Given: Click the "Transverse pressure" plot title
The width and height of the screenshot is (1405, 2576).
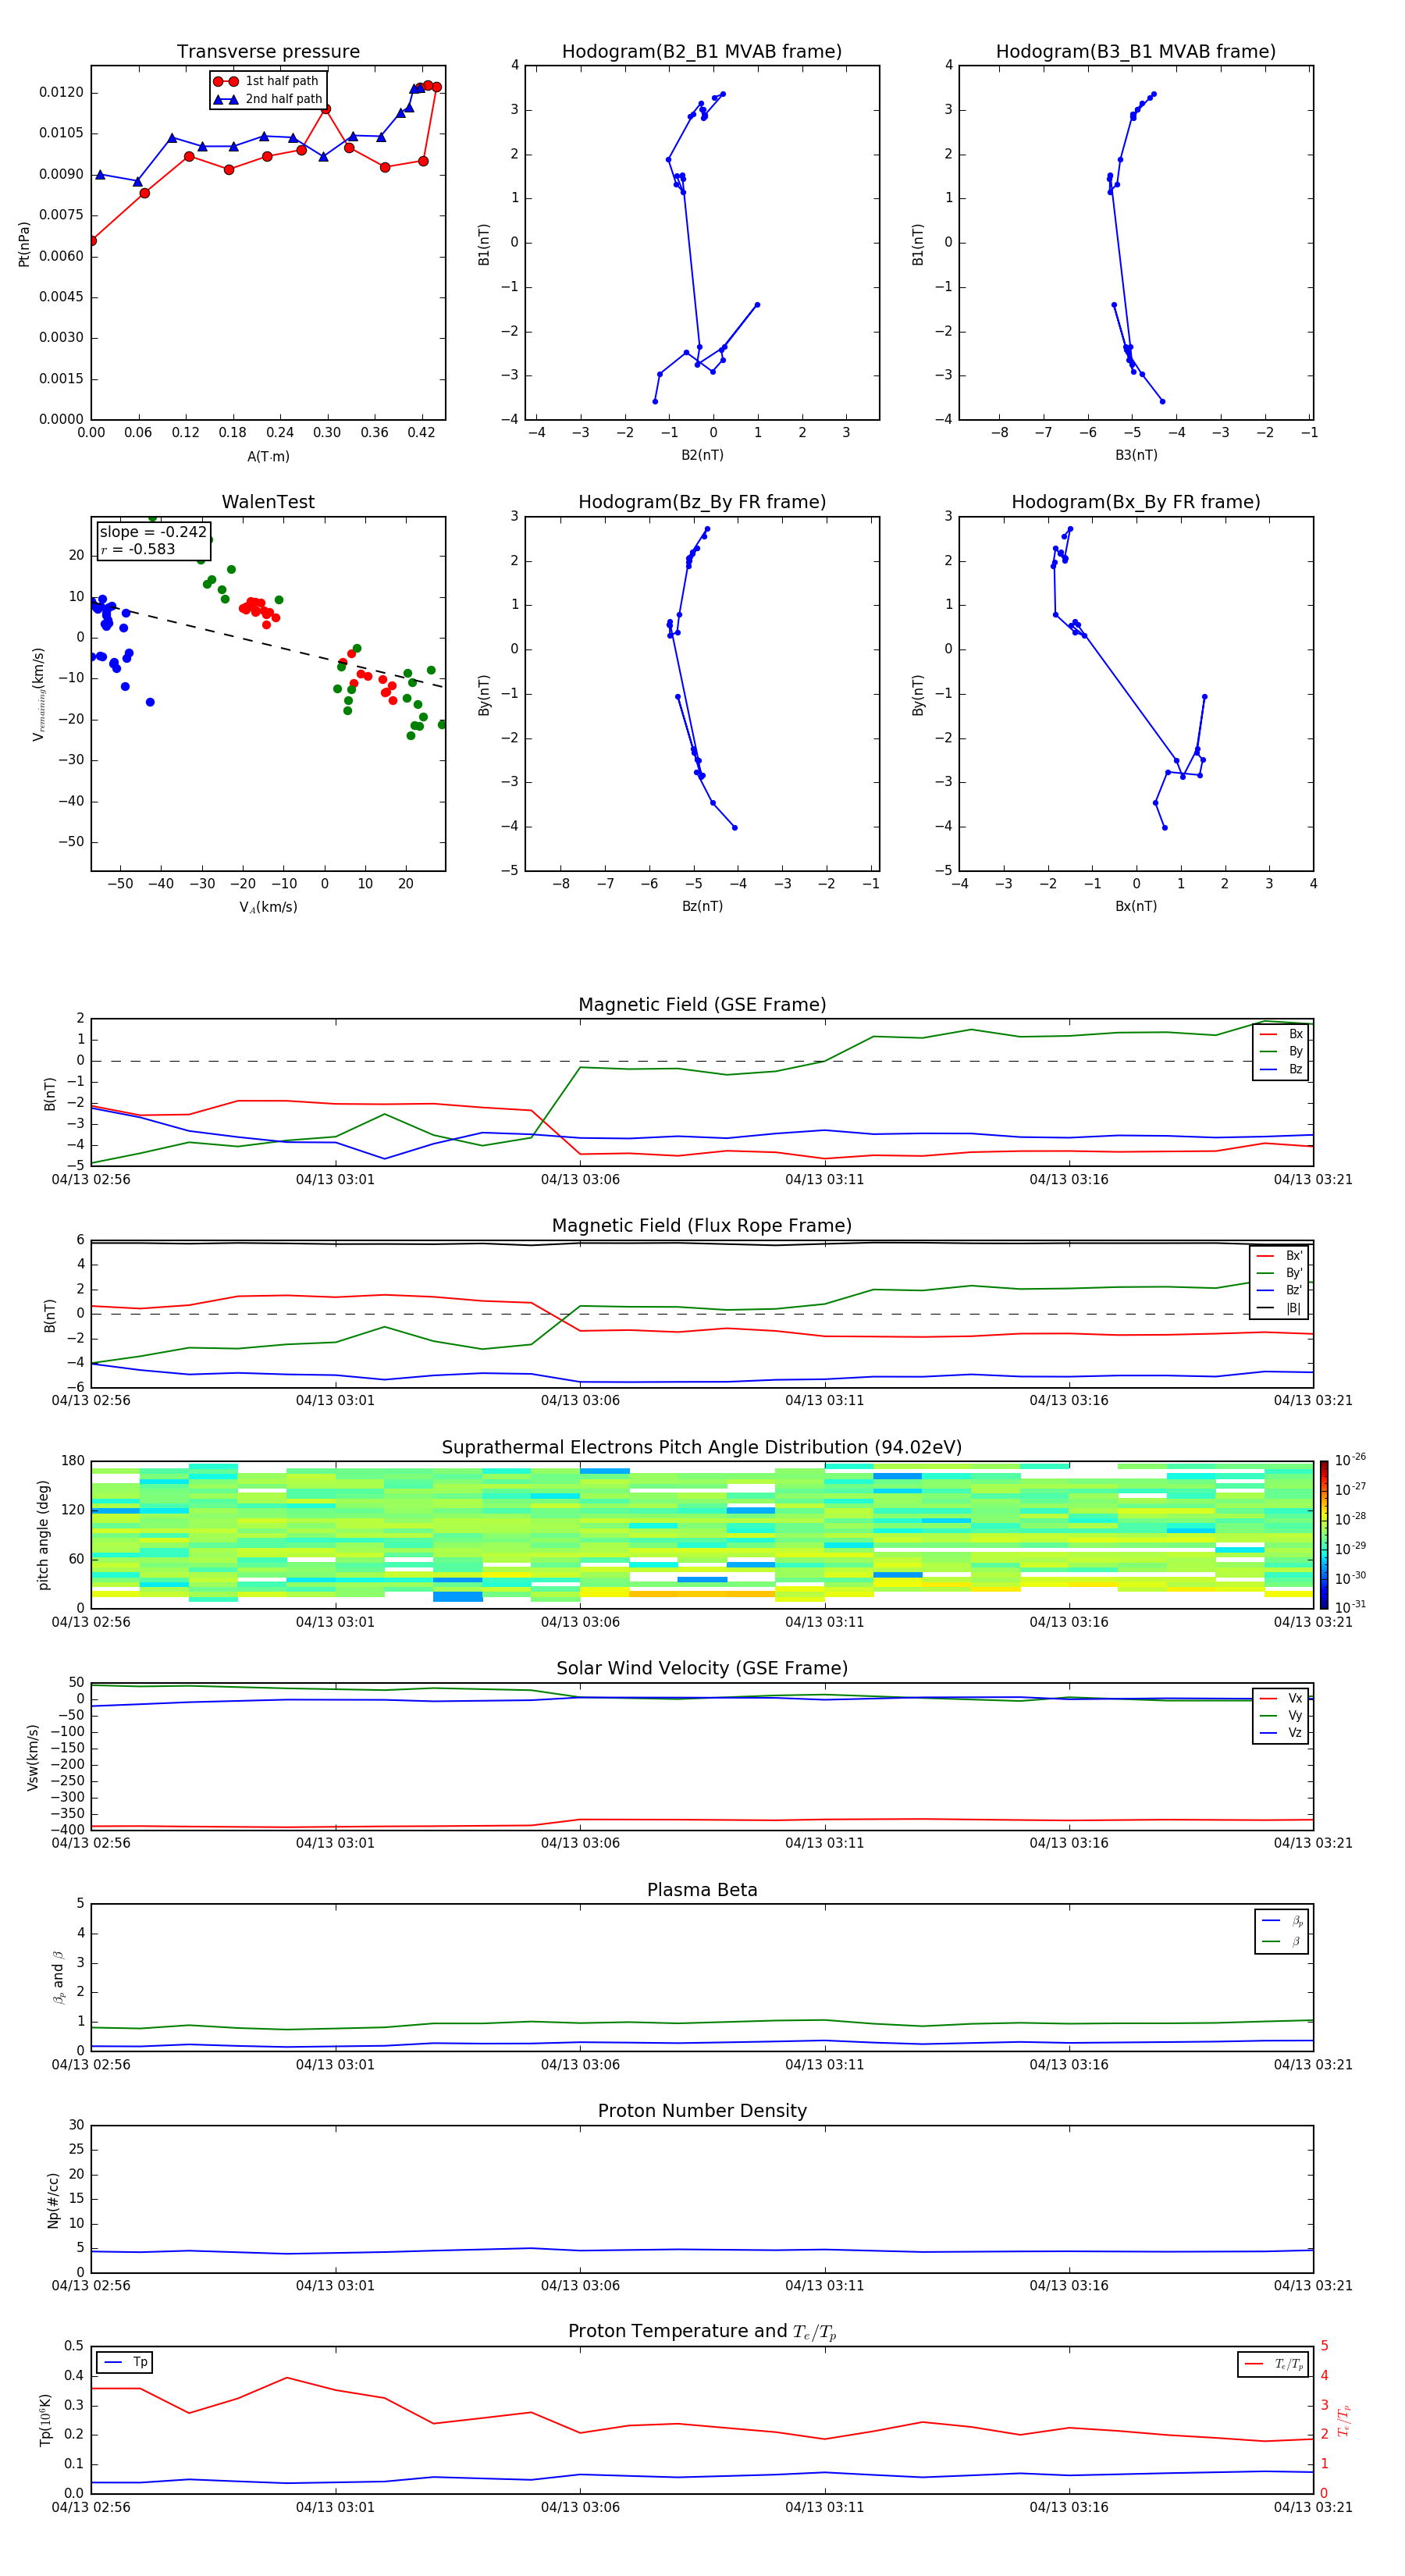Looking at the screenshot, I should 268,52.
